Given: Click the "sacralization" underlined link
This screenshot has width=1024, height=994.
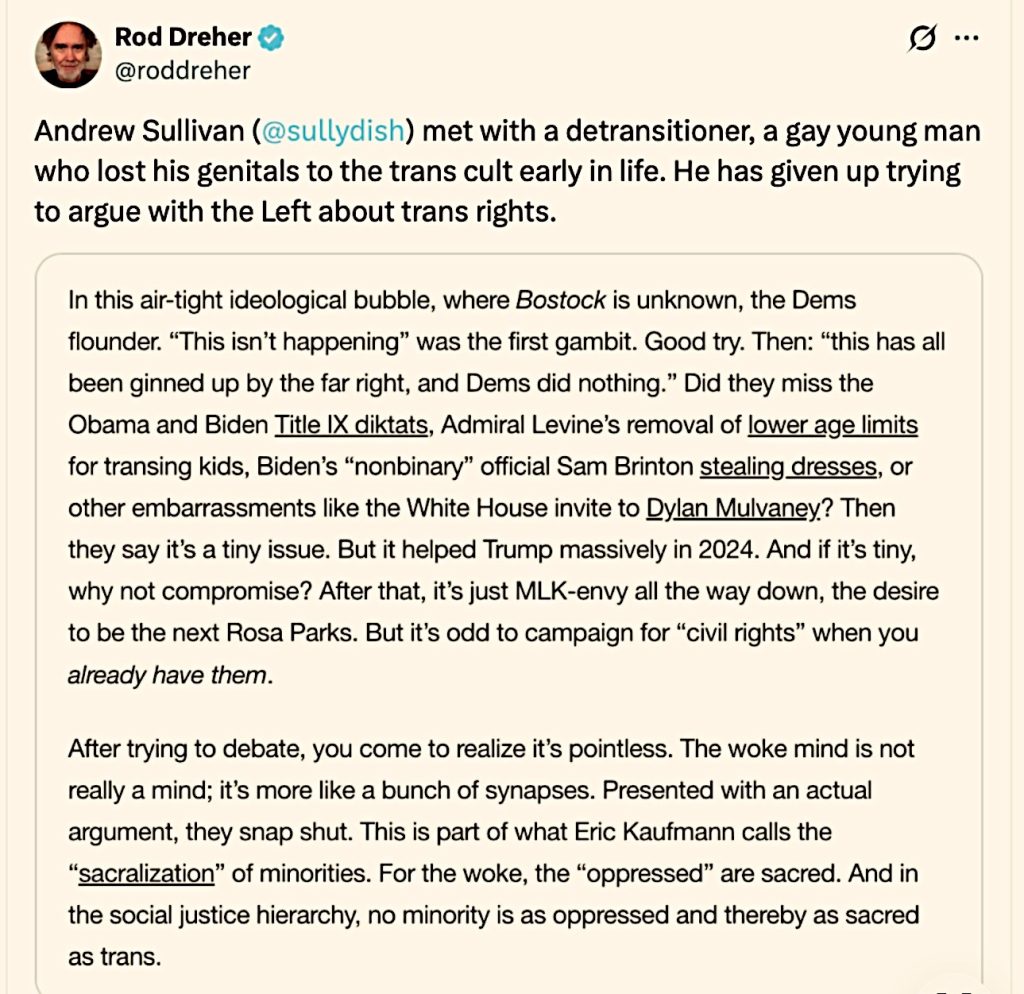Looking at the screenshot, I should 146,873.
